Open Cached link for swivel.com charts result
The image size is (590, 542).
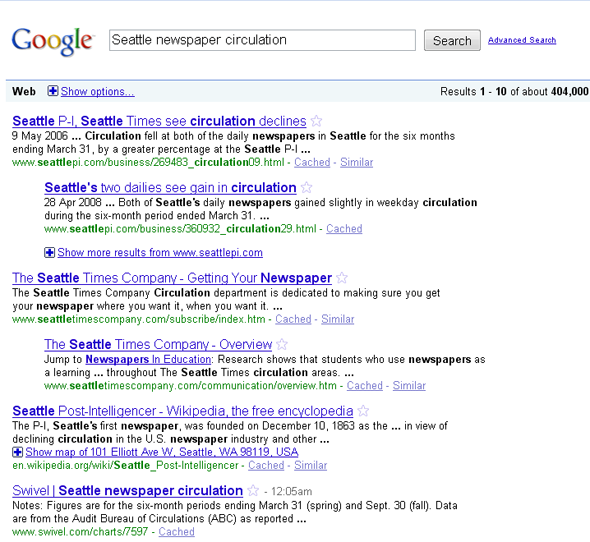[176, 531]
